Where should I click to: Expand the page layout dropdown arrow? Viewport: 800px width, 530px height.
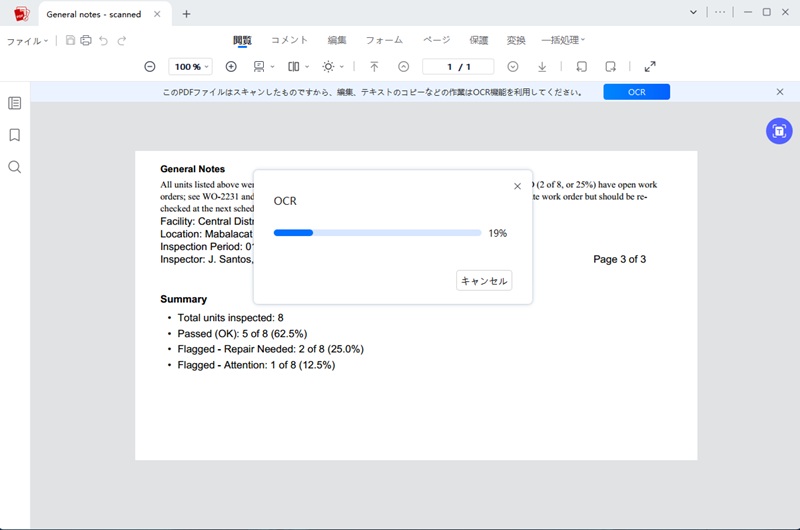[x=307, y=67]
